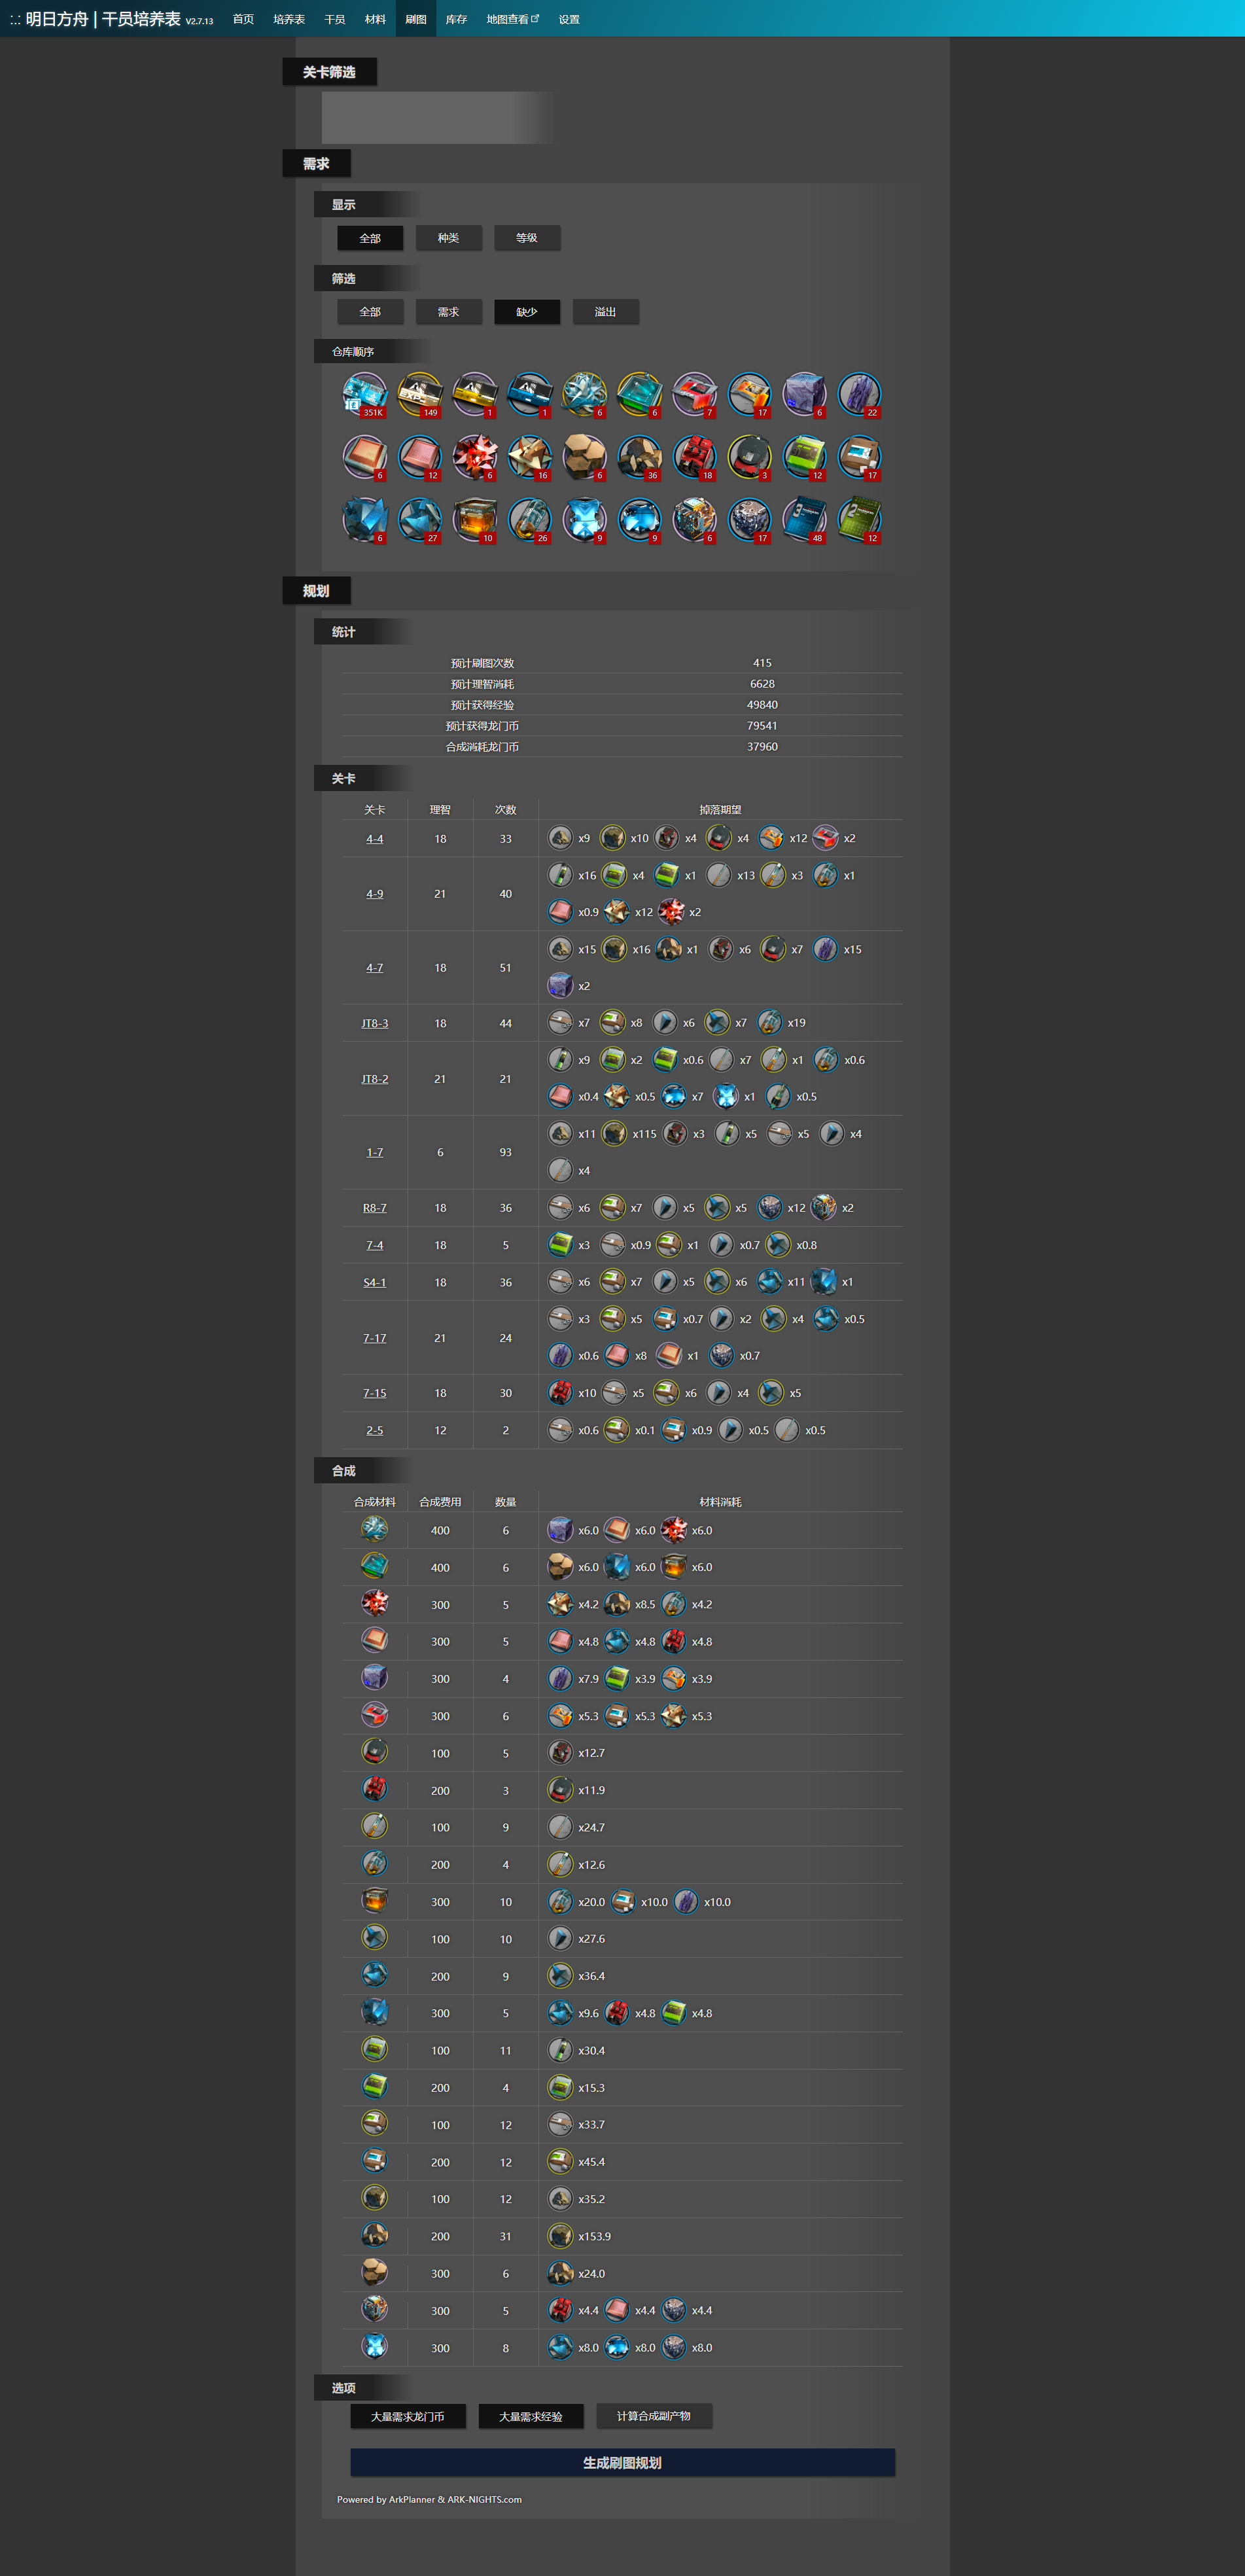The width and height of the screenshot is (1245, 2576).
Task: Click the 仓库顺序 sort label
Action: pos(353,352)
